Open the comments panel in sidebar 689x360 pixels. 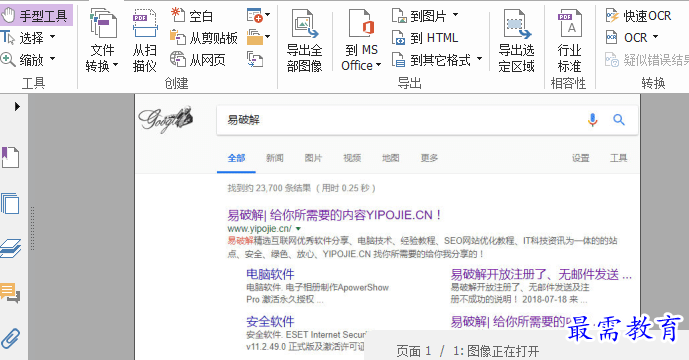click(x=11, y=293)
